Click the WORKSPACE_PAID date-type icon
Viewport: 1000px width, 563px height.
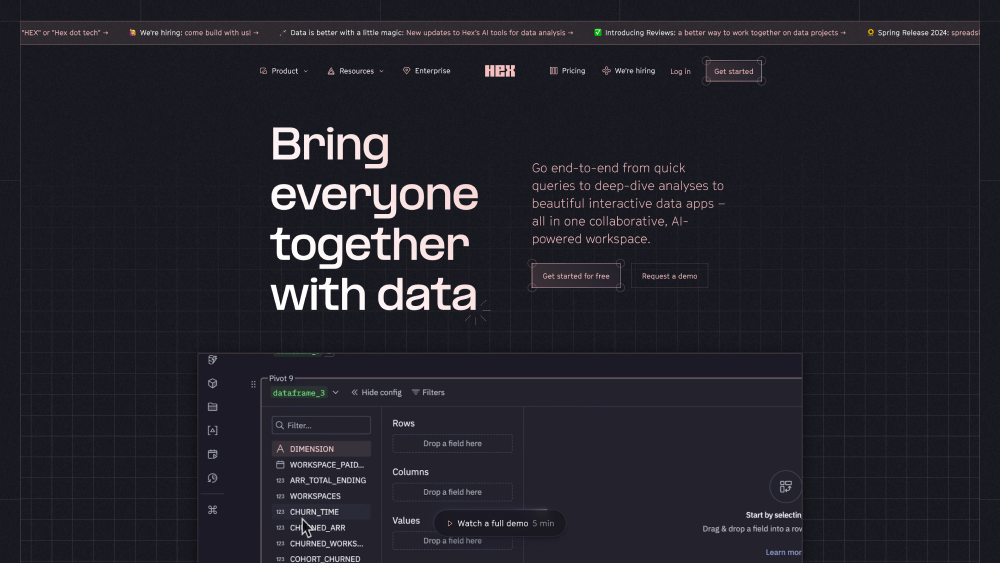click(x=280, y=465)
